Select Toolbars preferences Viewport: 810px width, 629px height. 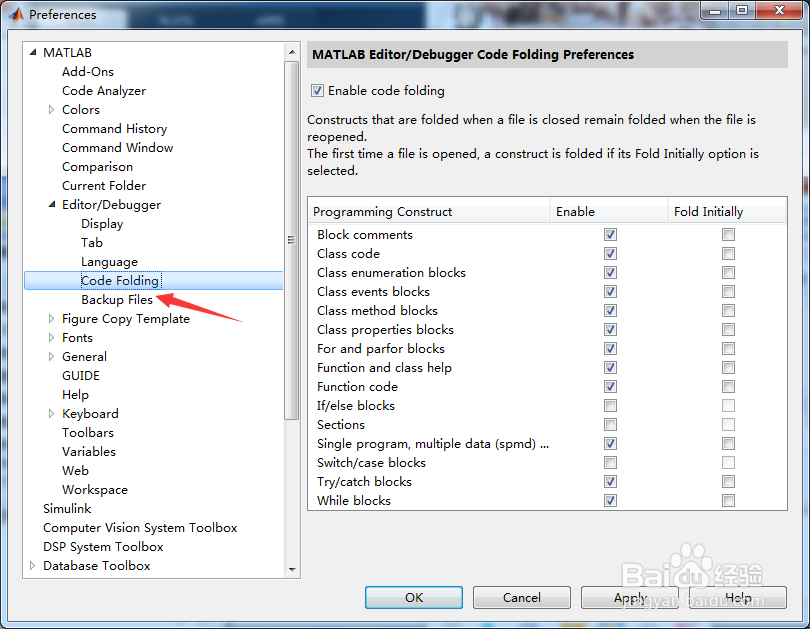click(x=88, y=433)
